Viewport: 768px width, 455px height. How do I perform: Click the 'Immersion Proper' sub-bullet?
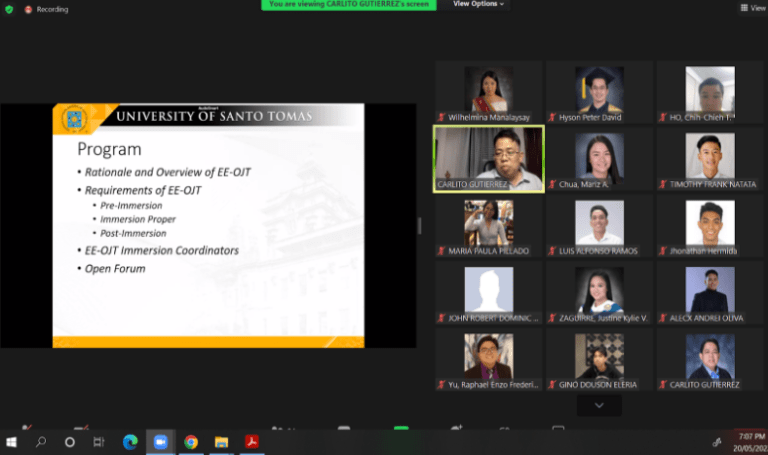[x=138, y=219]
